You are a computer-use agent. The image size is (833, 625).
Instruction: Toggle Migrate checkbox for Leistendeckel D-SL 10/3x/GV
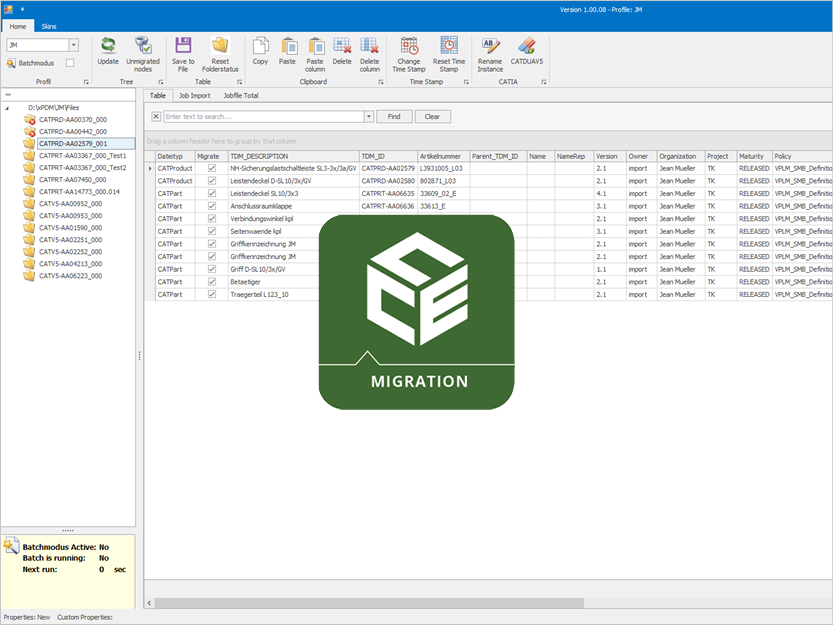(x=212, y=181)
